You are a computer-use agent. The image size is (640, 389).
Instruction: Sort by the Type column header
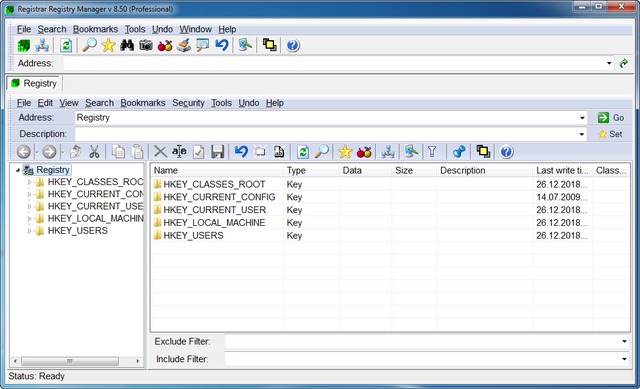click(311, 170)
